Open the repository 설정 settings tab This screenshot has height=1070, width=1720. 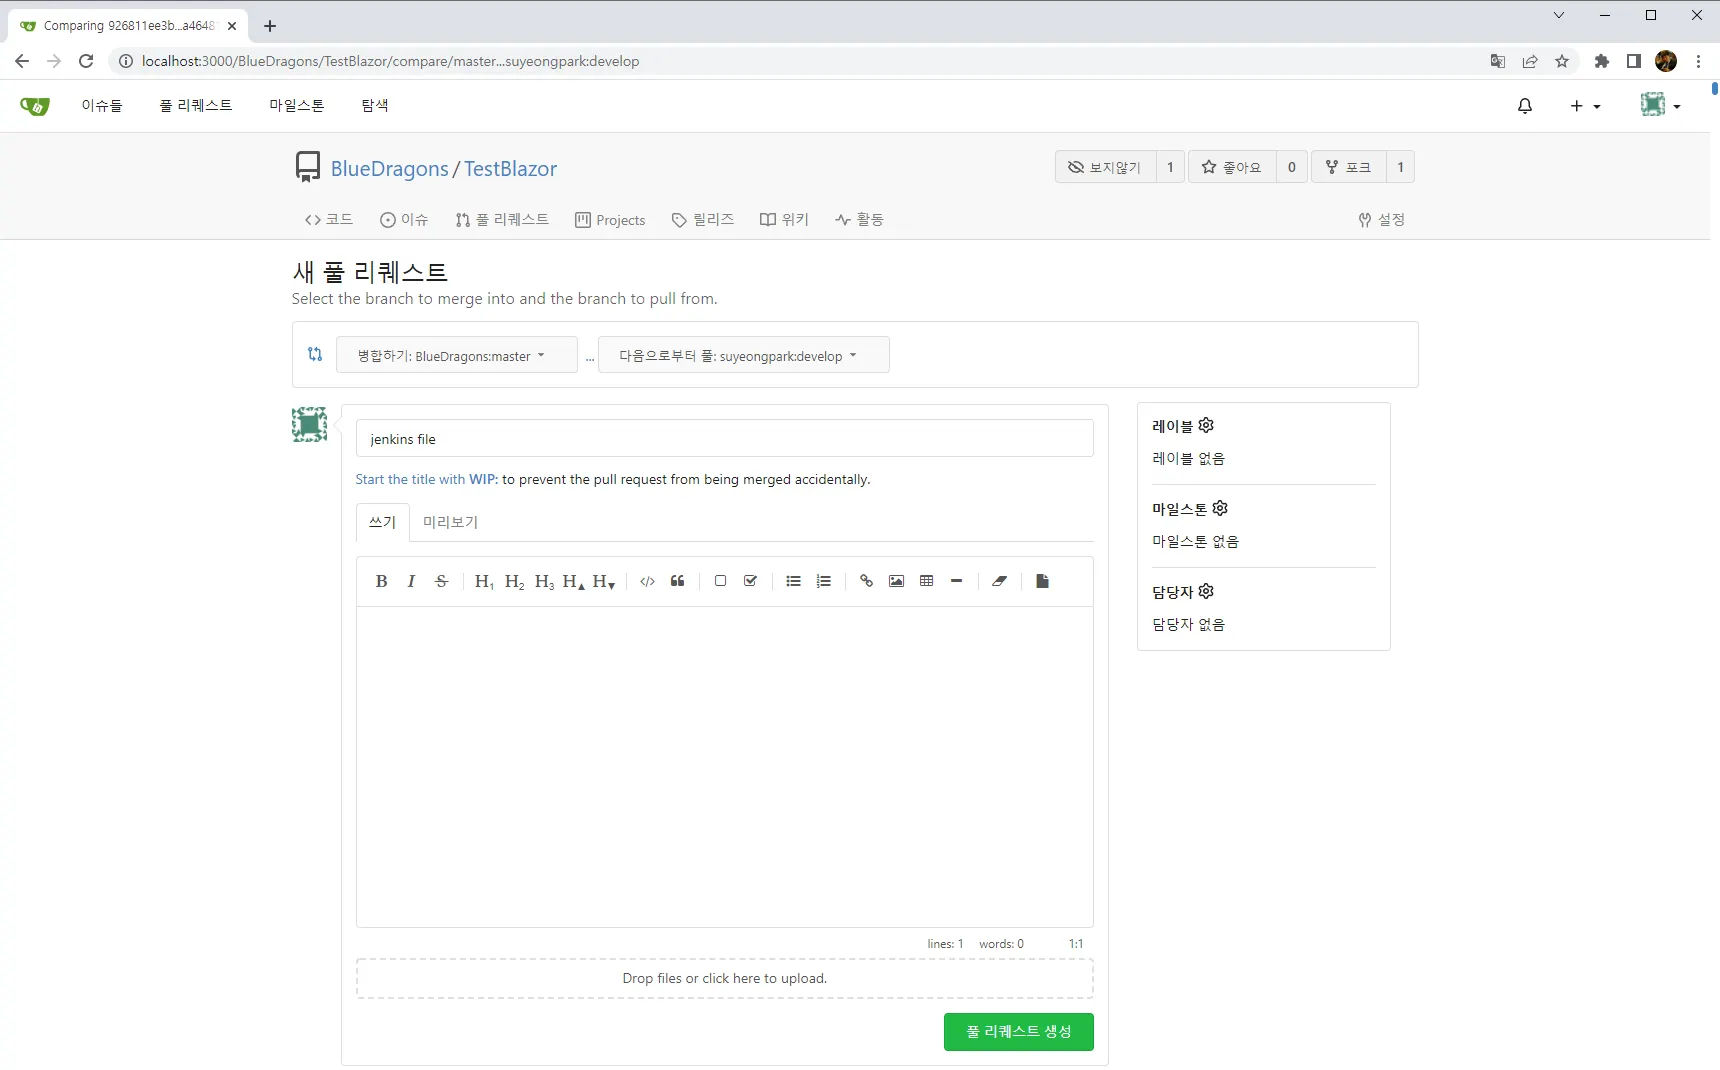(x=1381, y=220)
